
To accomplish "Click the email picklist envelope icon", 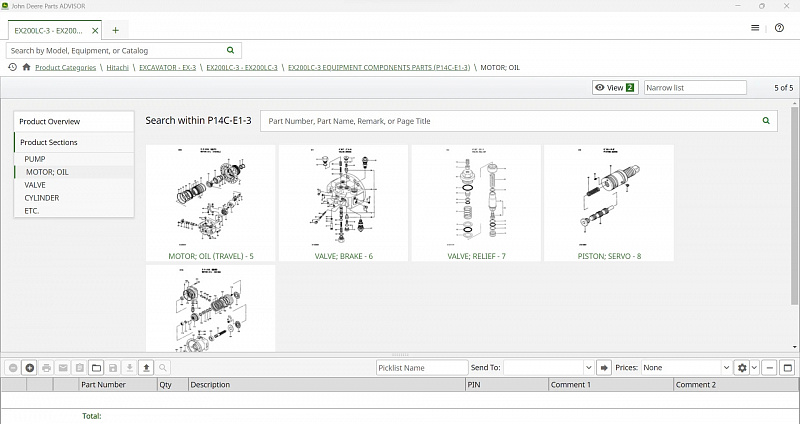I will 63,367.
